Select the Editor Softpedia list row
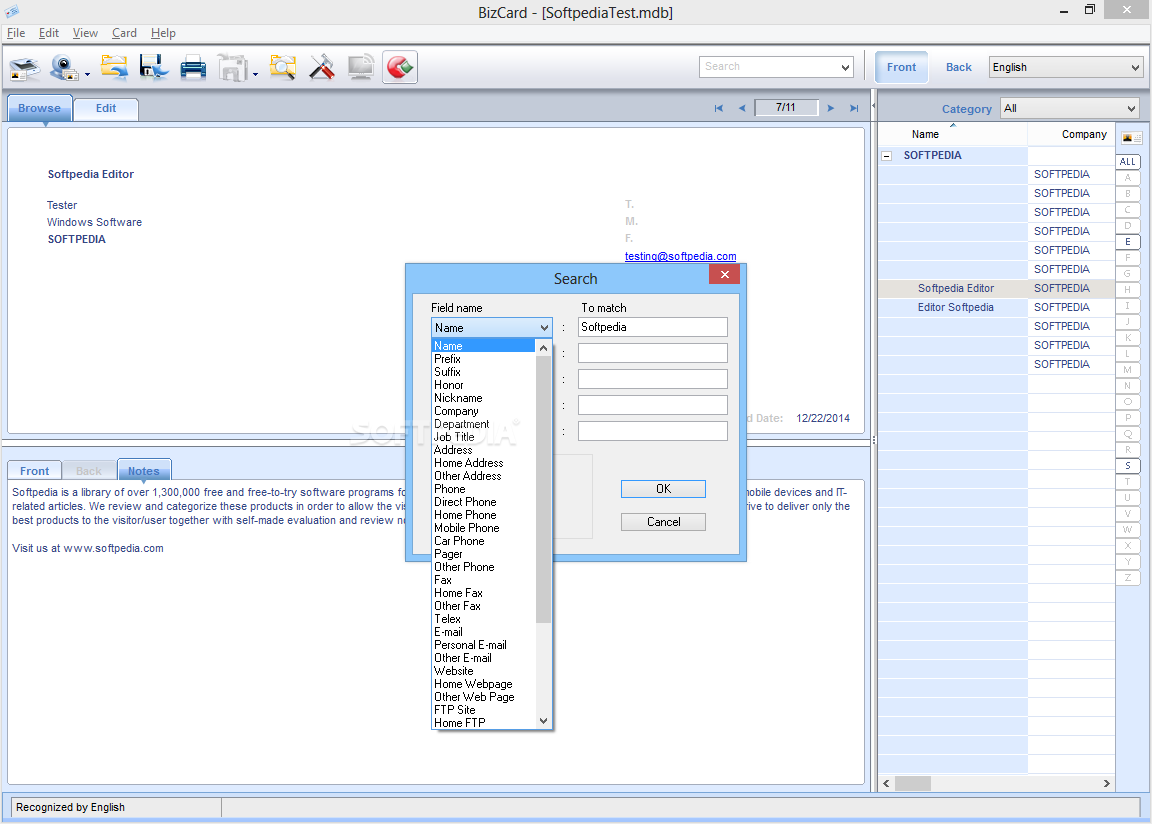 tap(996, 308)
